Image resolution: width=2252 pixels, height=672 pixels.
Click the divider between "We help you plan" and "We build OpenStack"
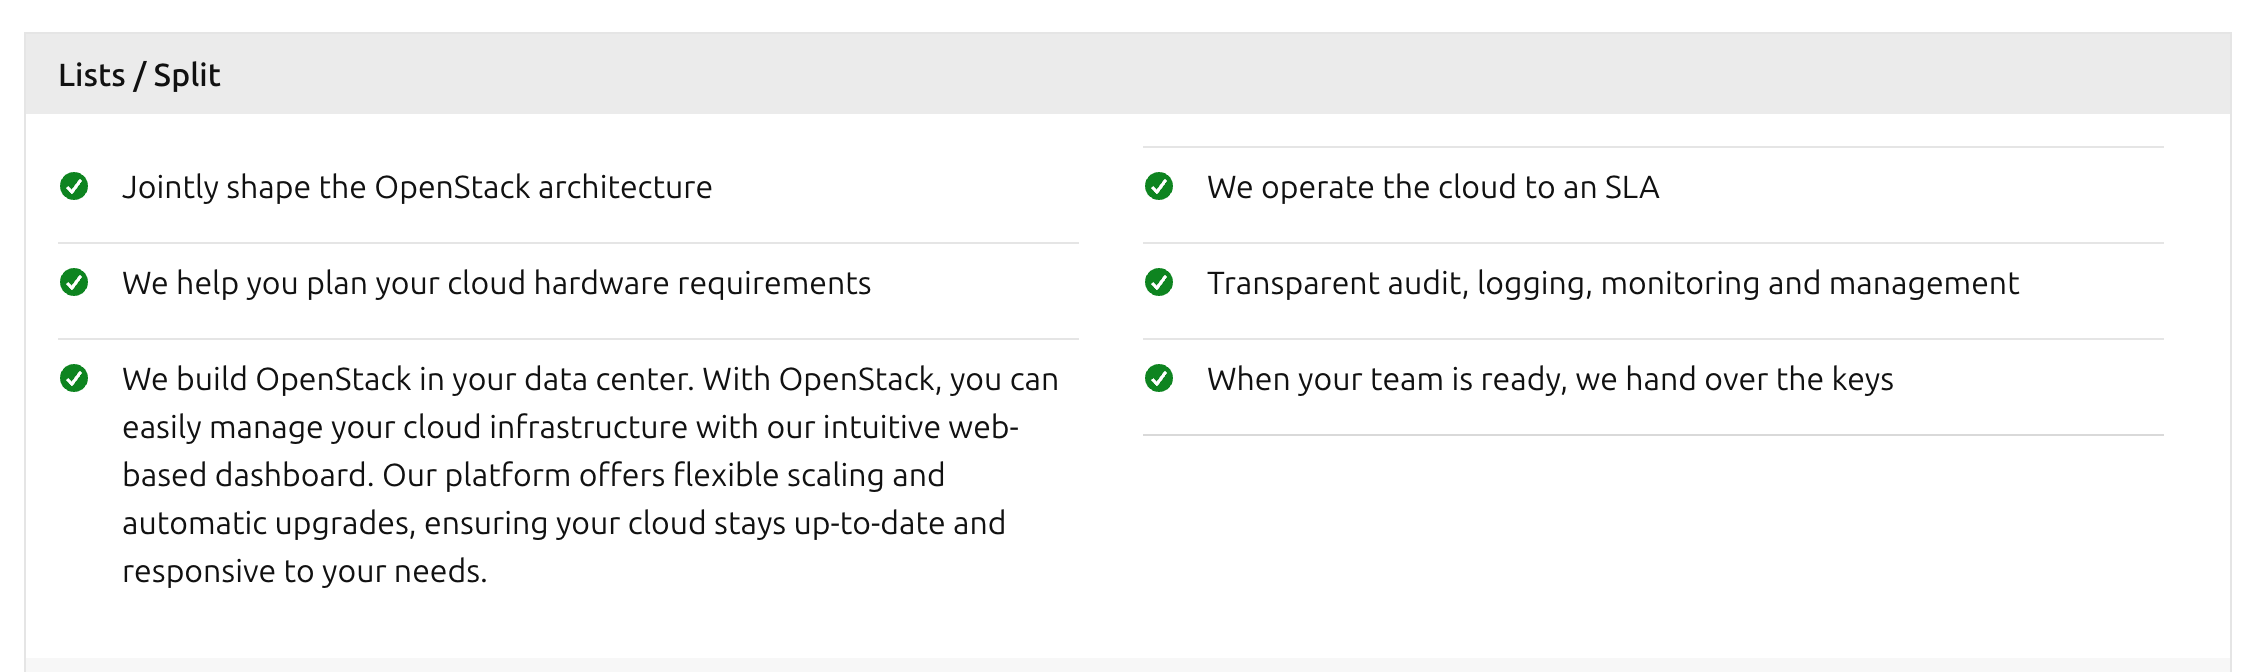coord(568,339)
